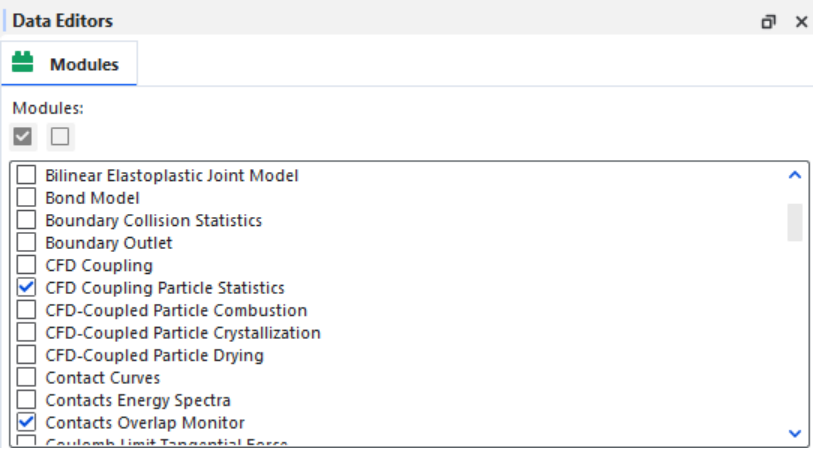Tick the CFD Coupling checkbox

coord(26,265)
